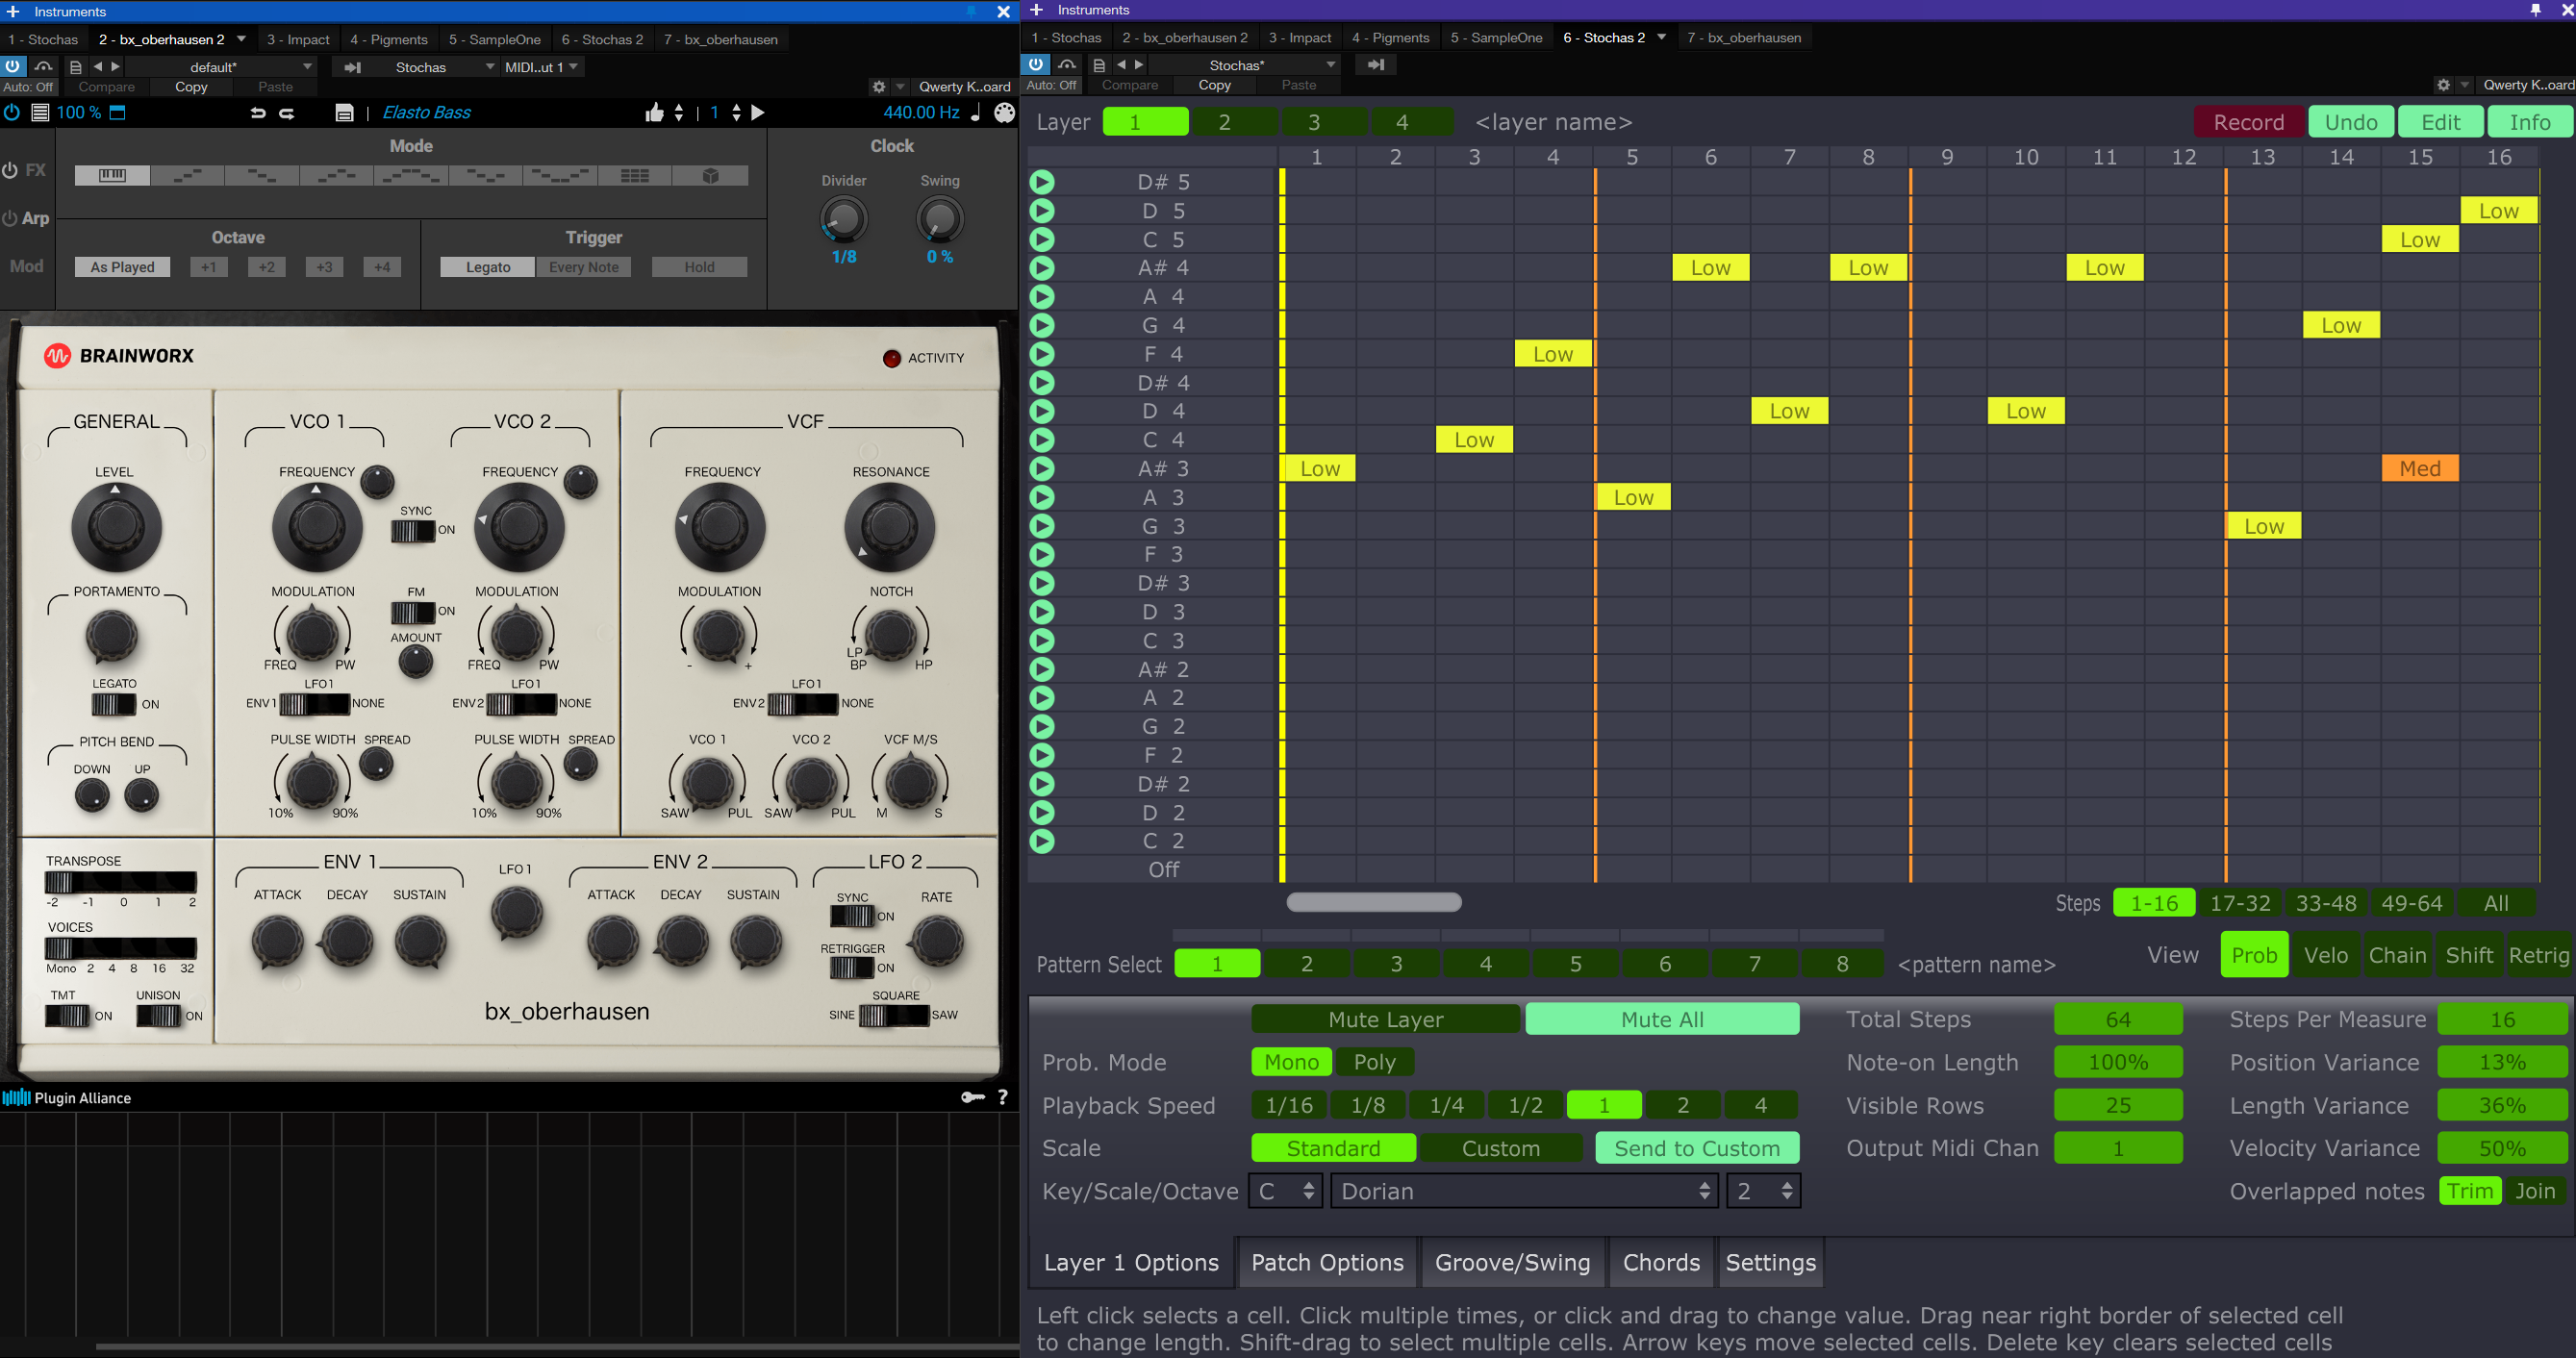Switch to 3 - Impact tab in right window
This screenshot has width=2576, height=1358.
1300,37
